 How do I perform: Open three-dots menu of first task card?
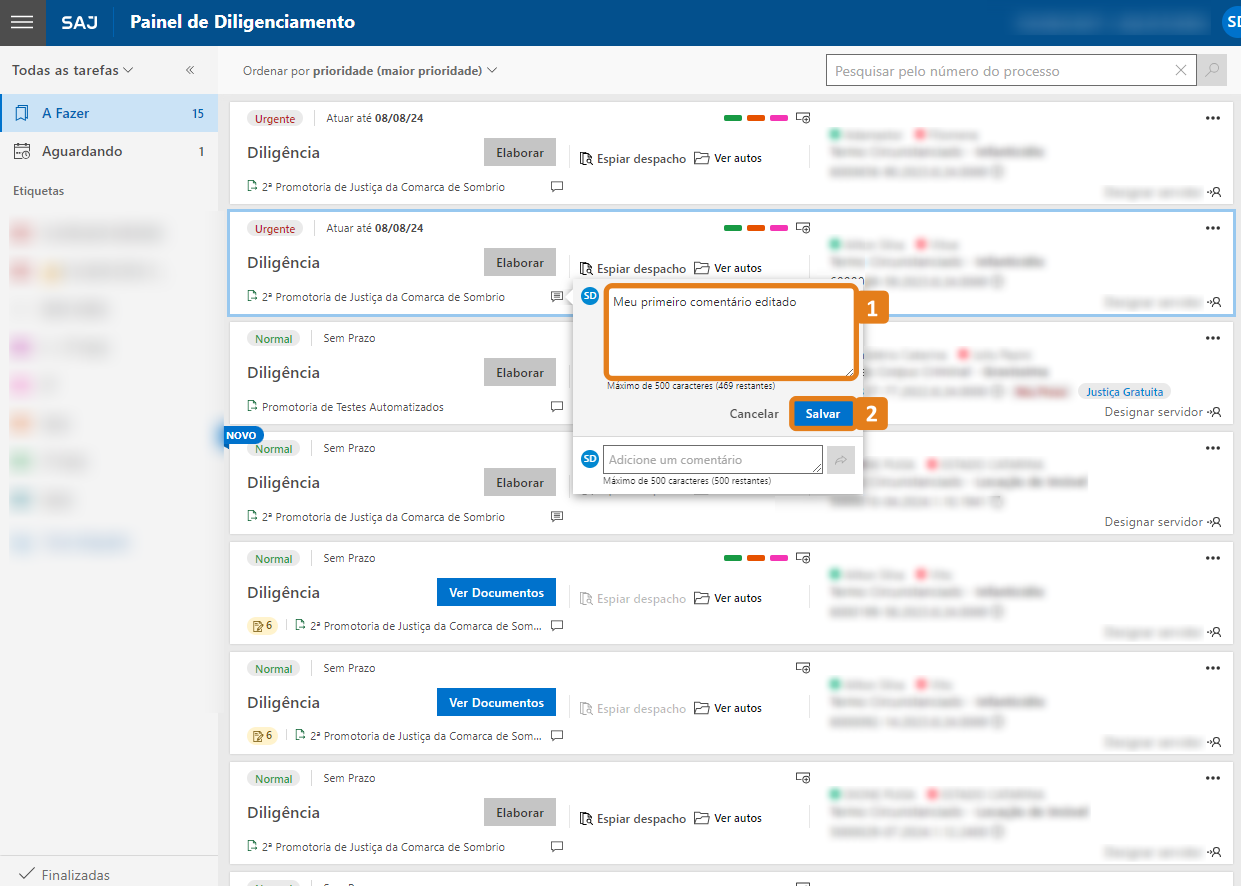coord(1212,118)
